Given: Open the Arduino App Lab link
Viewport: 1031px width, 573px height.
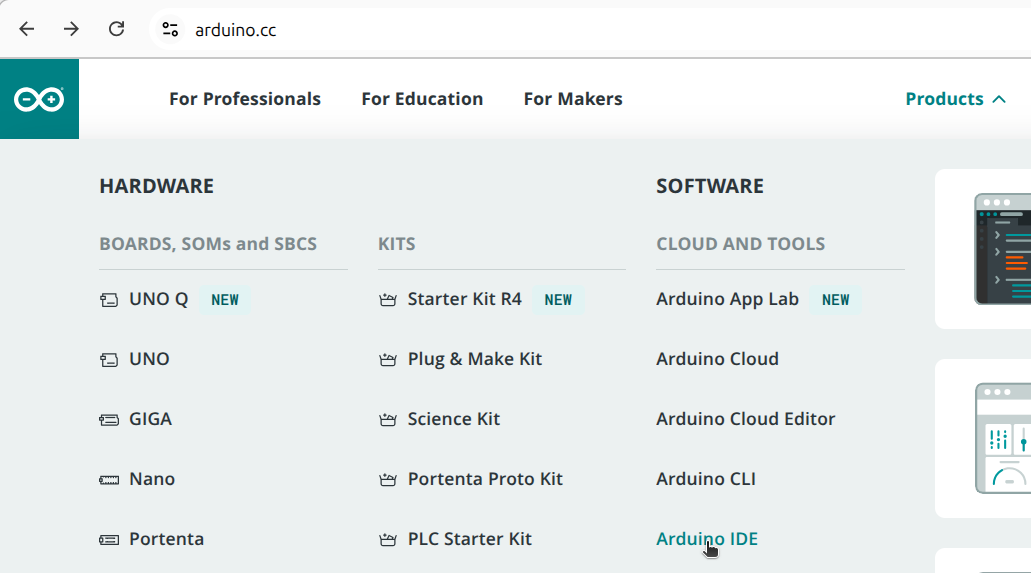Looking at the screenshot, I should click(x=727, y=299).
